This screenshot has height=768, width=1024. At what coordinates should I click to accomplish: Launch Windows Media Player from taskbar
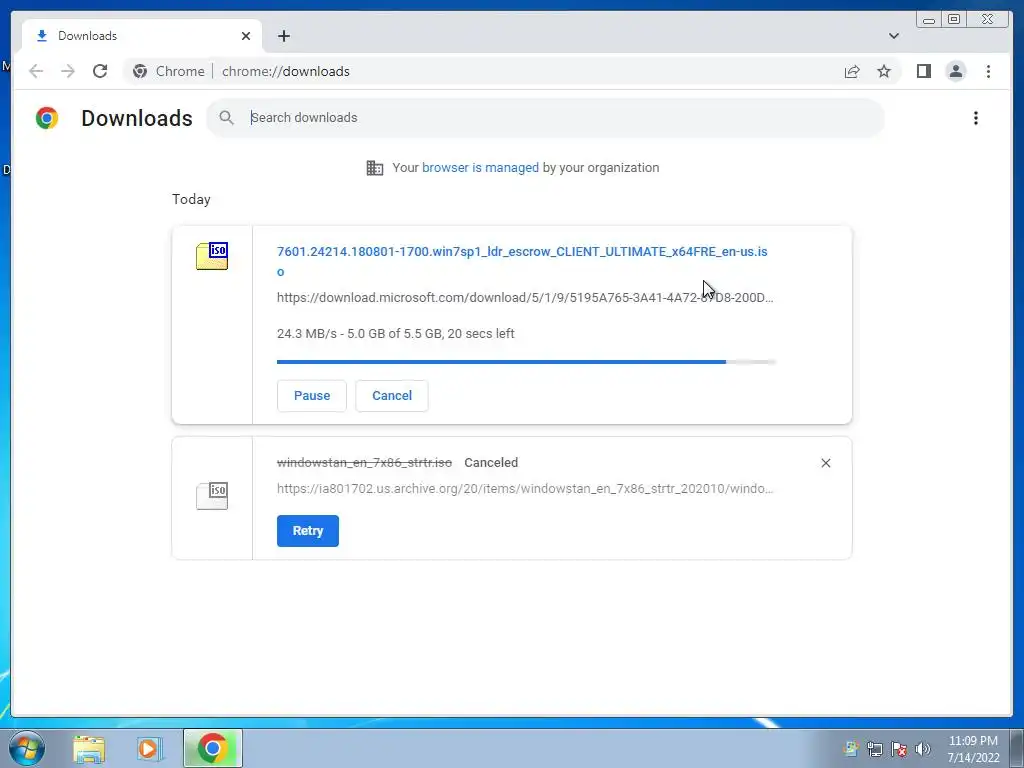(x=150, y=748)
